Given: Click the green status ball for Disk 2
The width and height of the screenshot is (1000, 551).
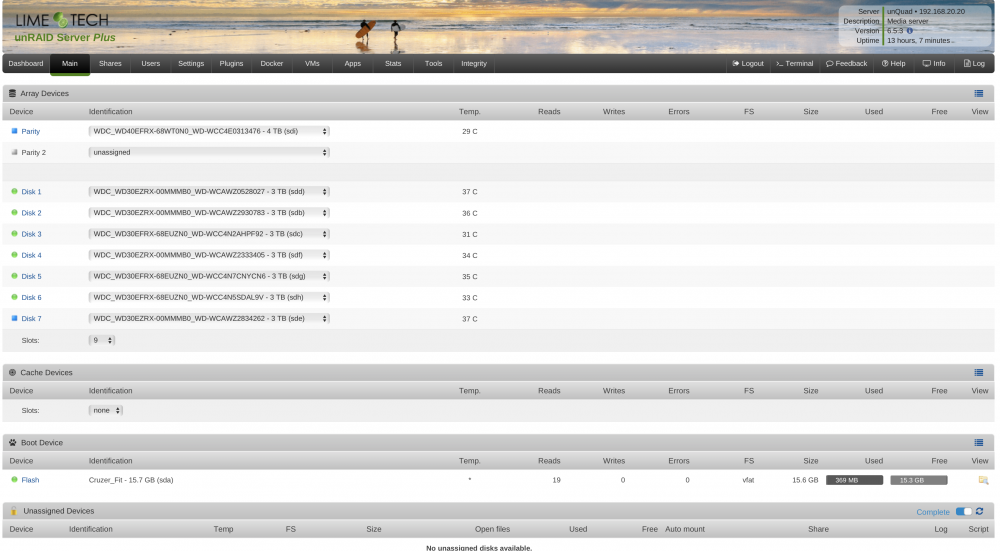Looking at the screenshot, I should pyautogui.click(x=15, y=212).
